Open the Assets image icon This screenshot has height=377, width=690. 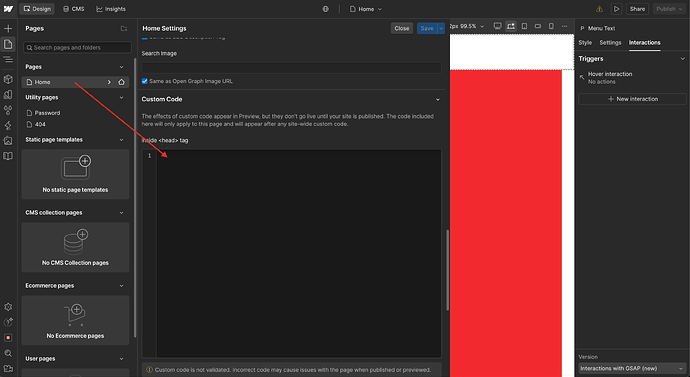tap(8, 141)
